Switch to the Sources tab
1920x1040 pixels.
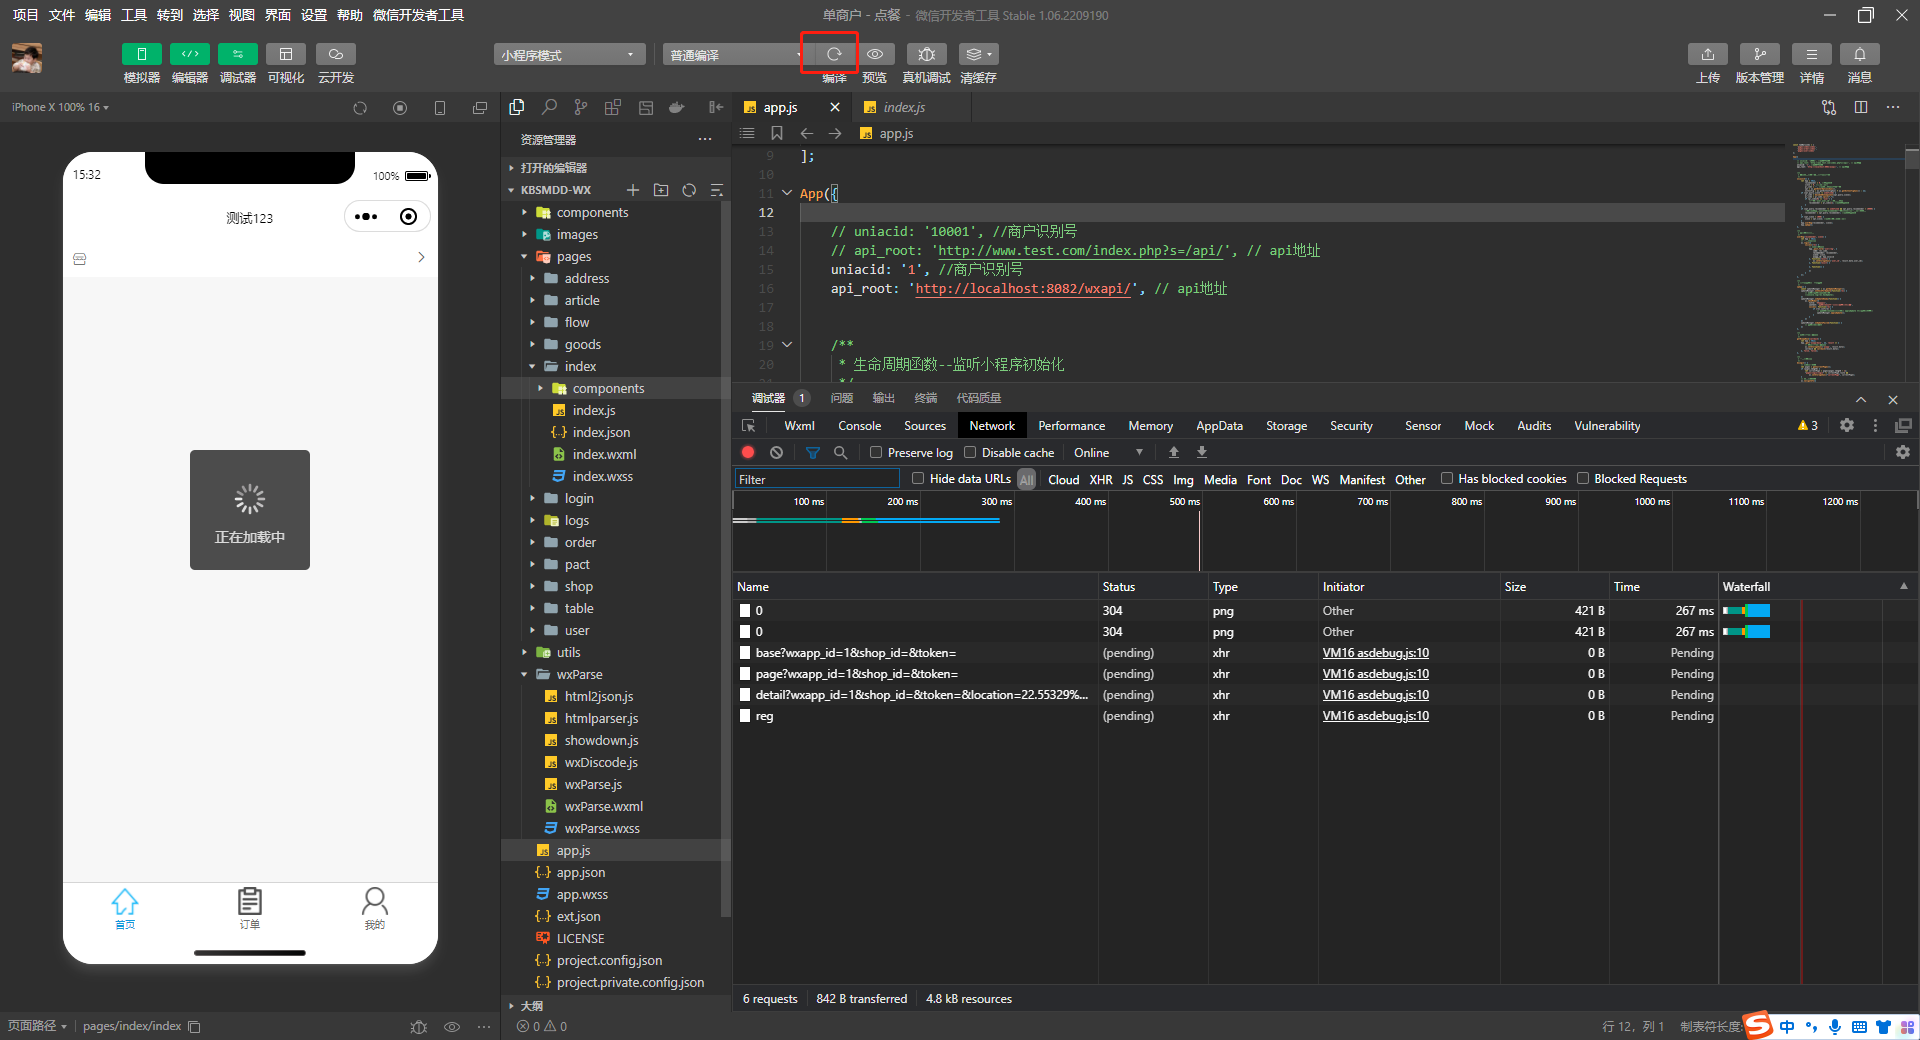tap(925, 425)
